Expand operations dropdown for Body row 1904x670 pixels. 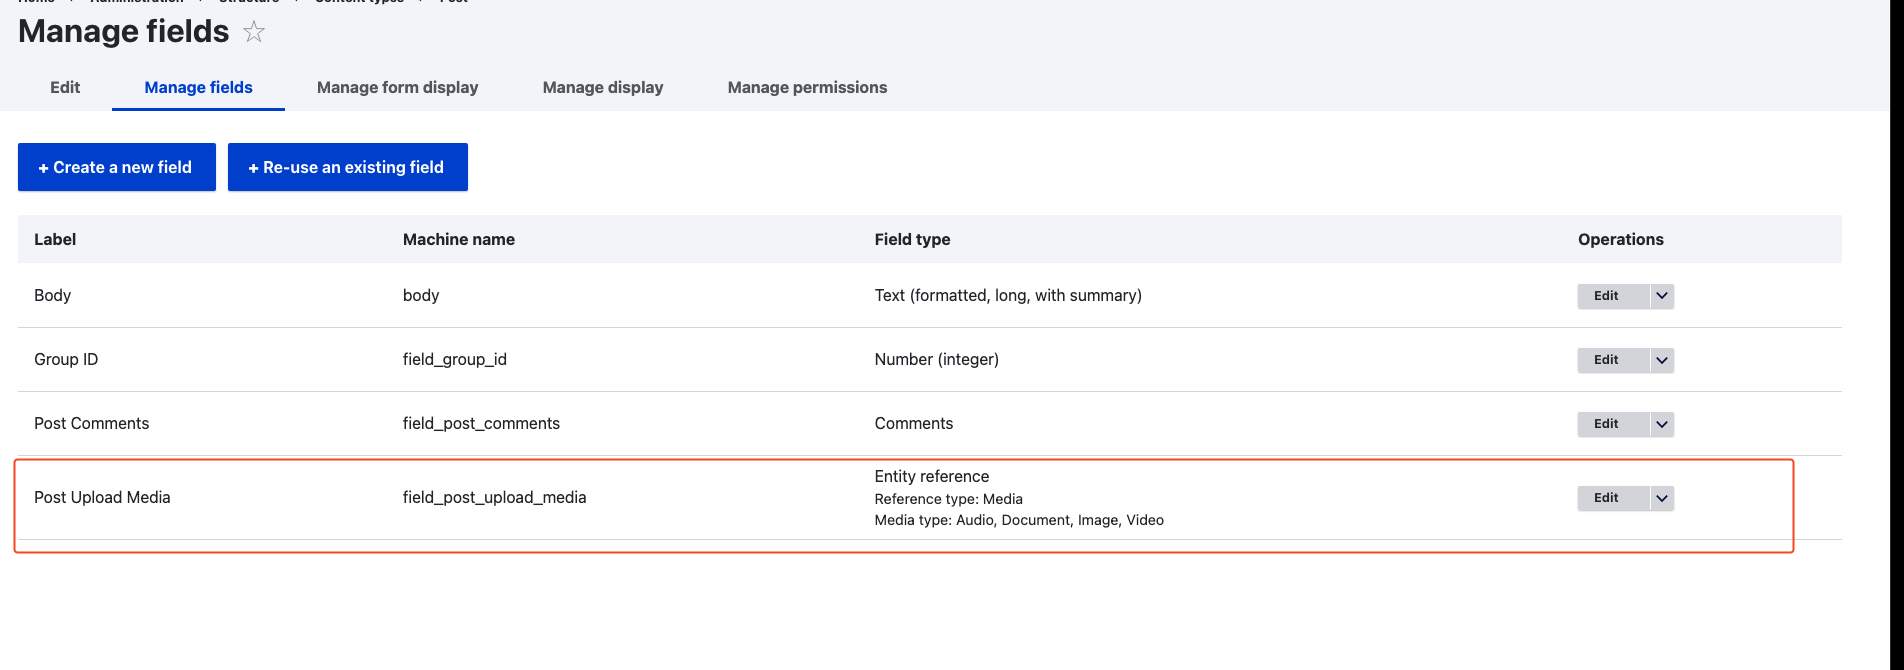[1662, 296]
